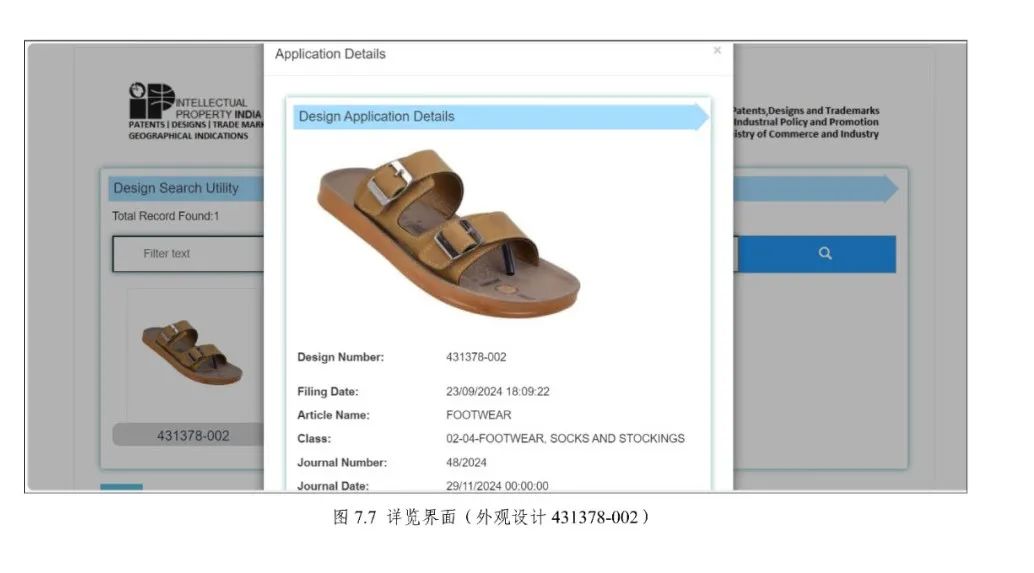Click the 431378-002 result label button

pyautogui.click(x=192, y=436)
